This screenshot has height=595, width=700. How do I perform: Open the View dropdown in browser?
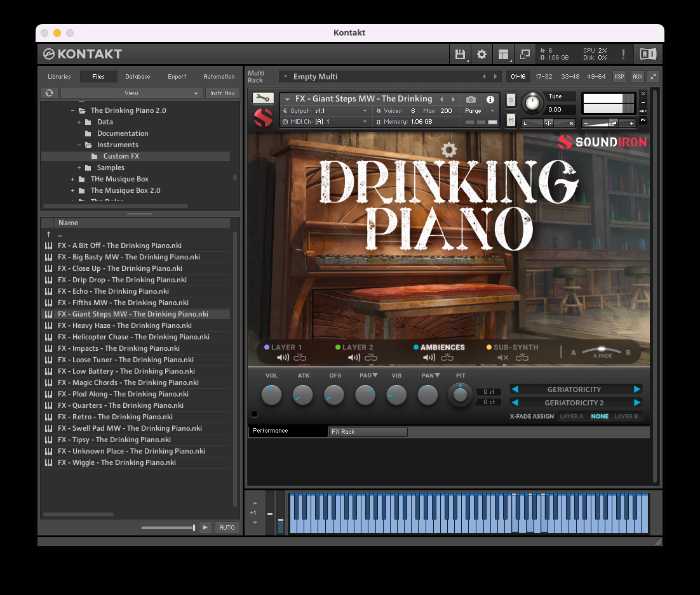131,93
